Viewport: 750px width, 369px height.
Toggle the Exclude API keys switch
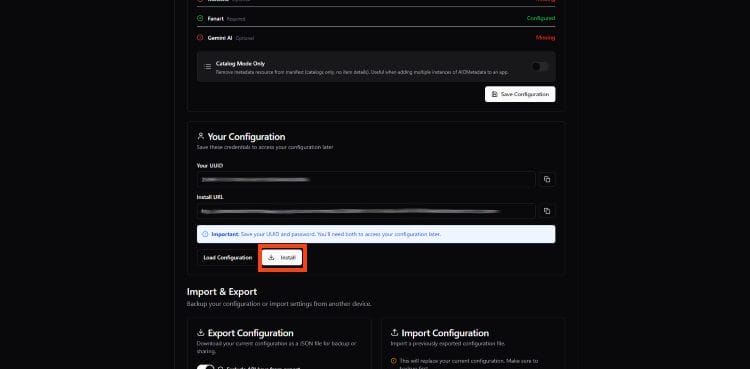point(205,367)
